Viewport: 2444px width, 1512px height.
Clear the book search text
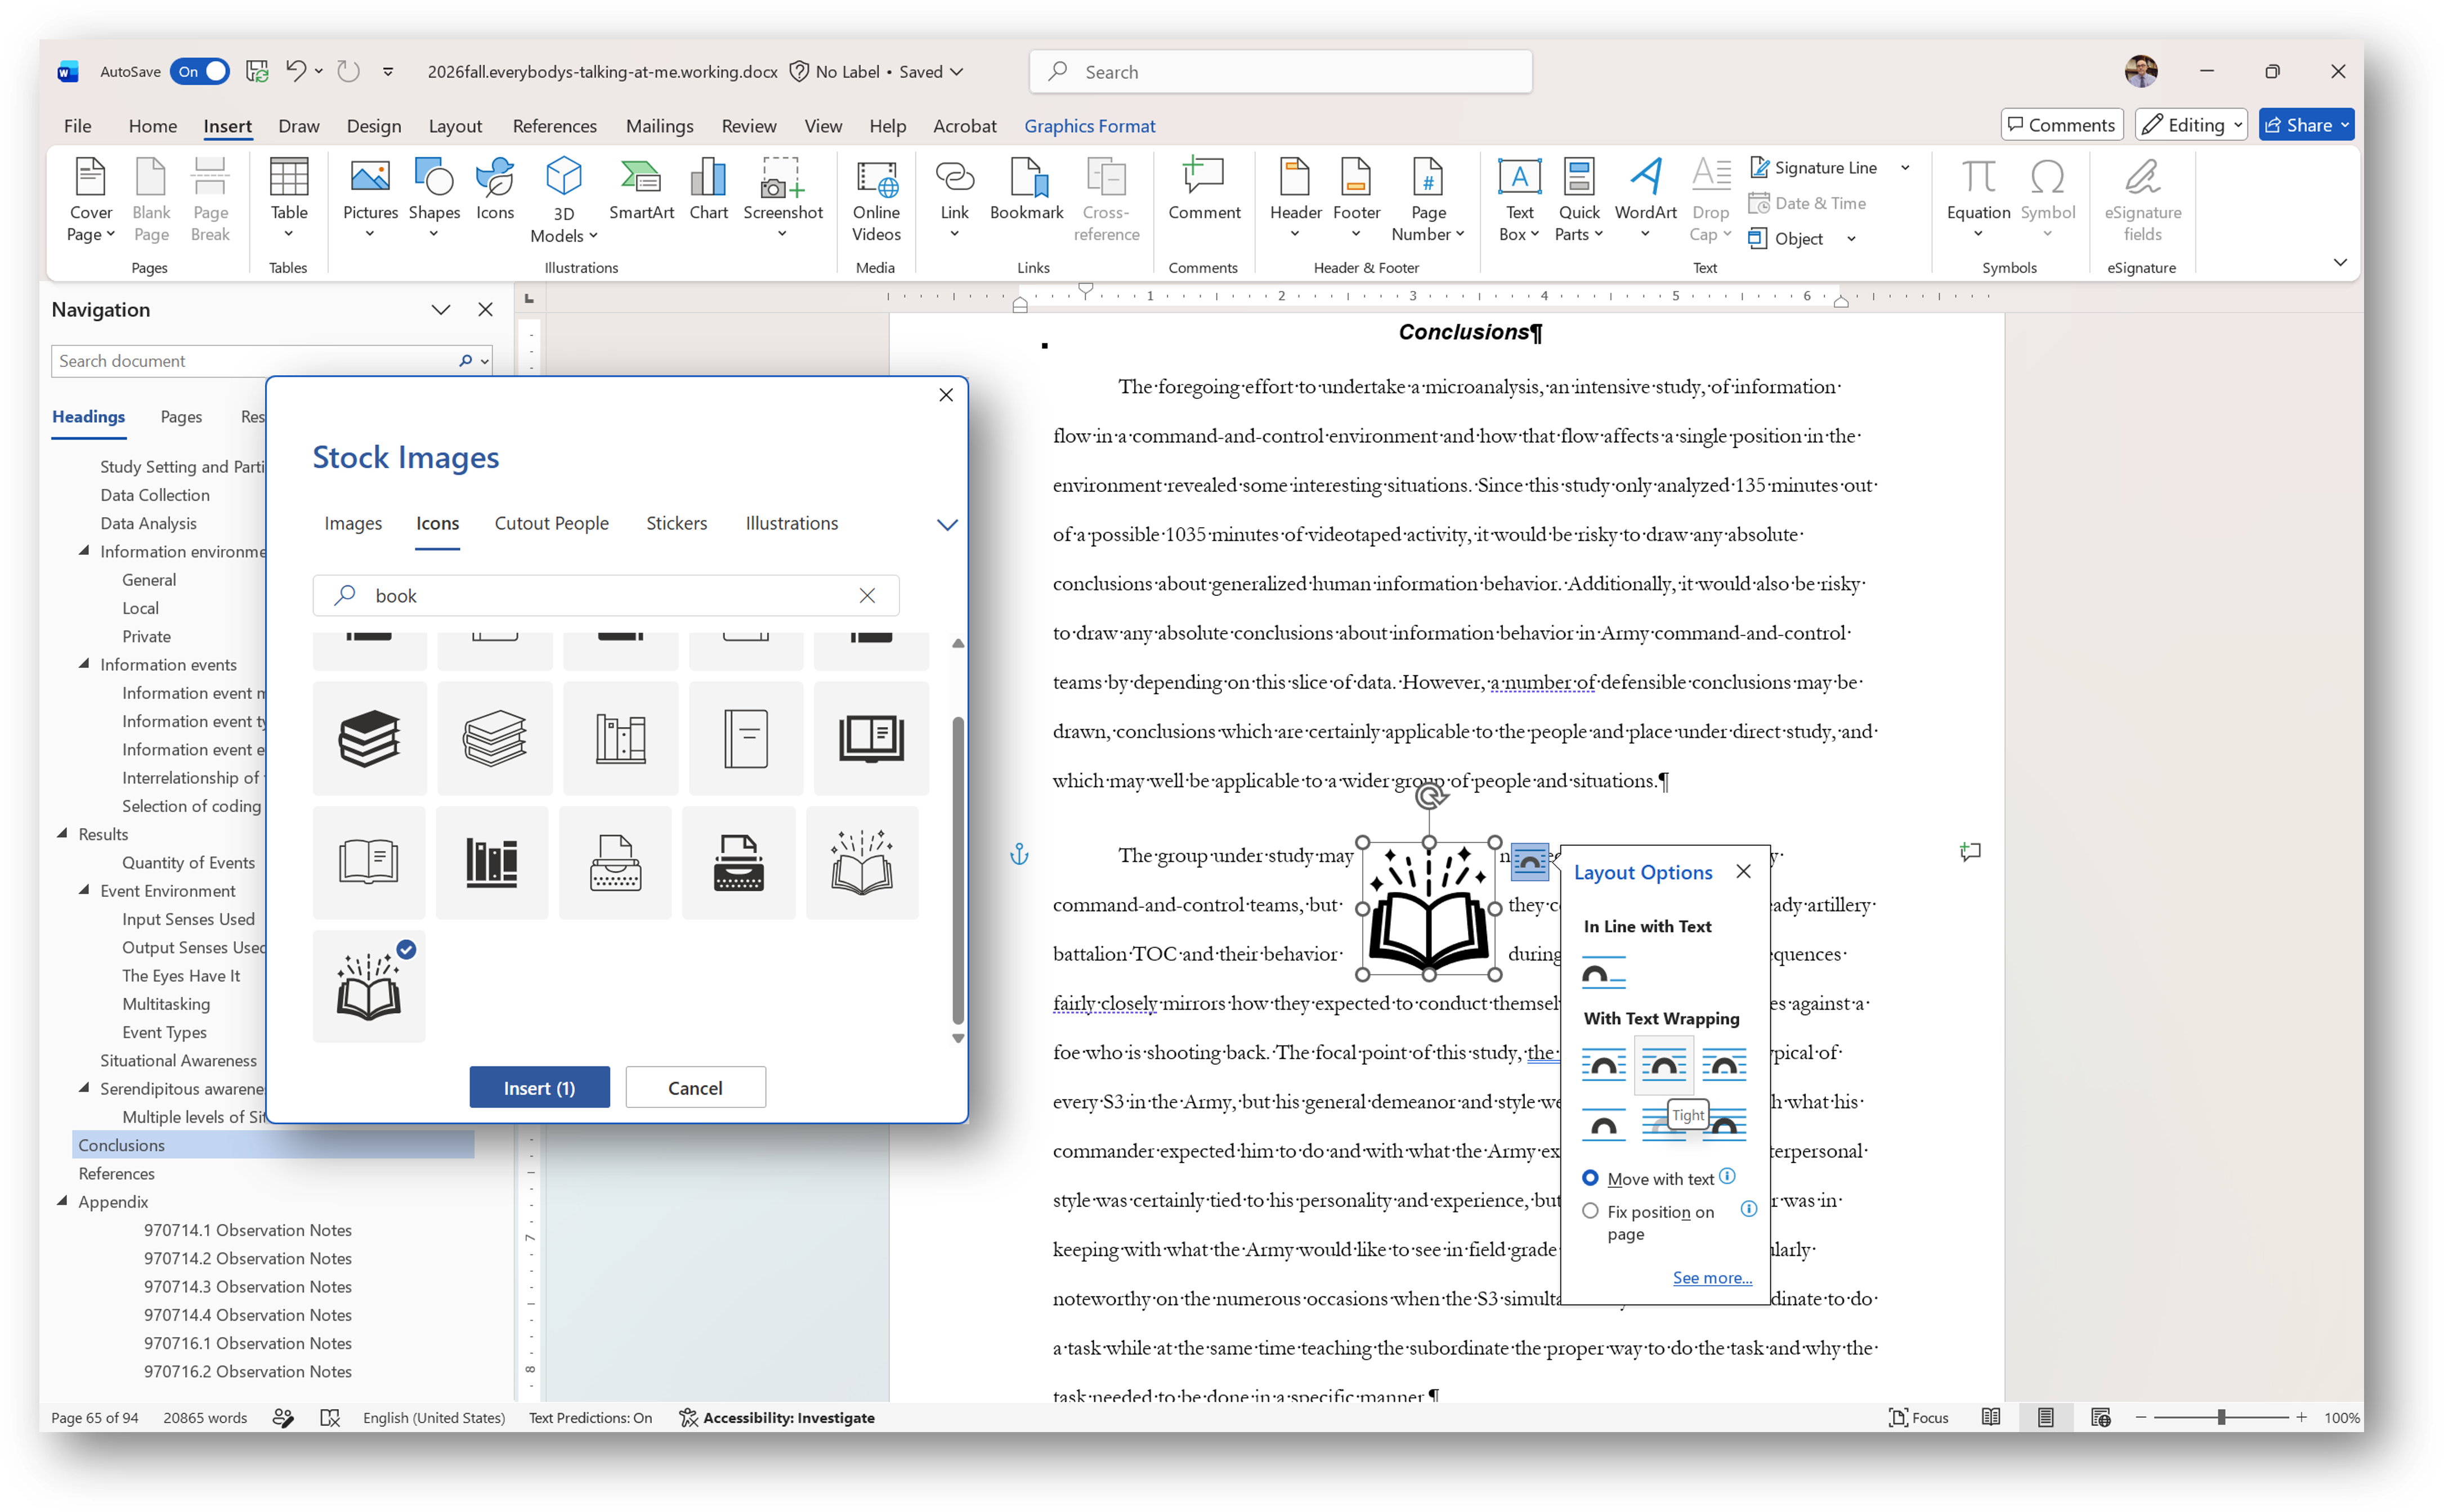867,595
